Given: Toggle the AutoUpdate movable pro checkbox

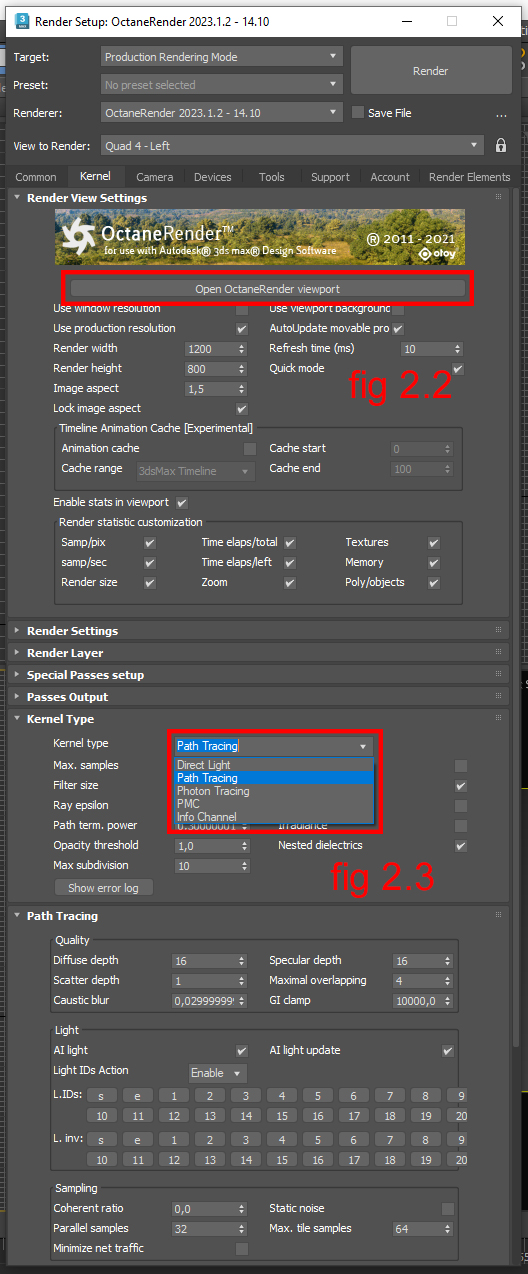Looking at the screenshot, I should [x=398, y=328].
